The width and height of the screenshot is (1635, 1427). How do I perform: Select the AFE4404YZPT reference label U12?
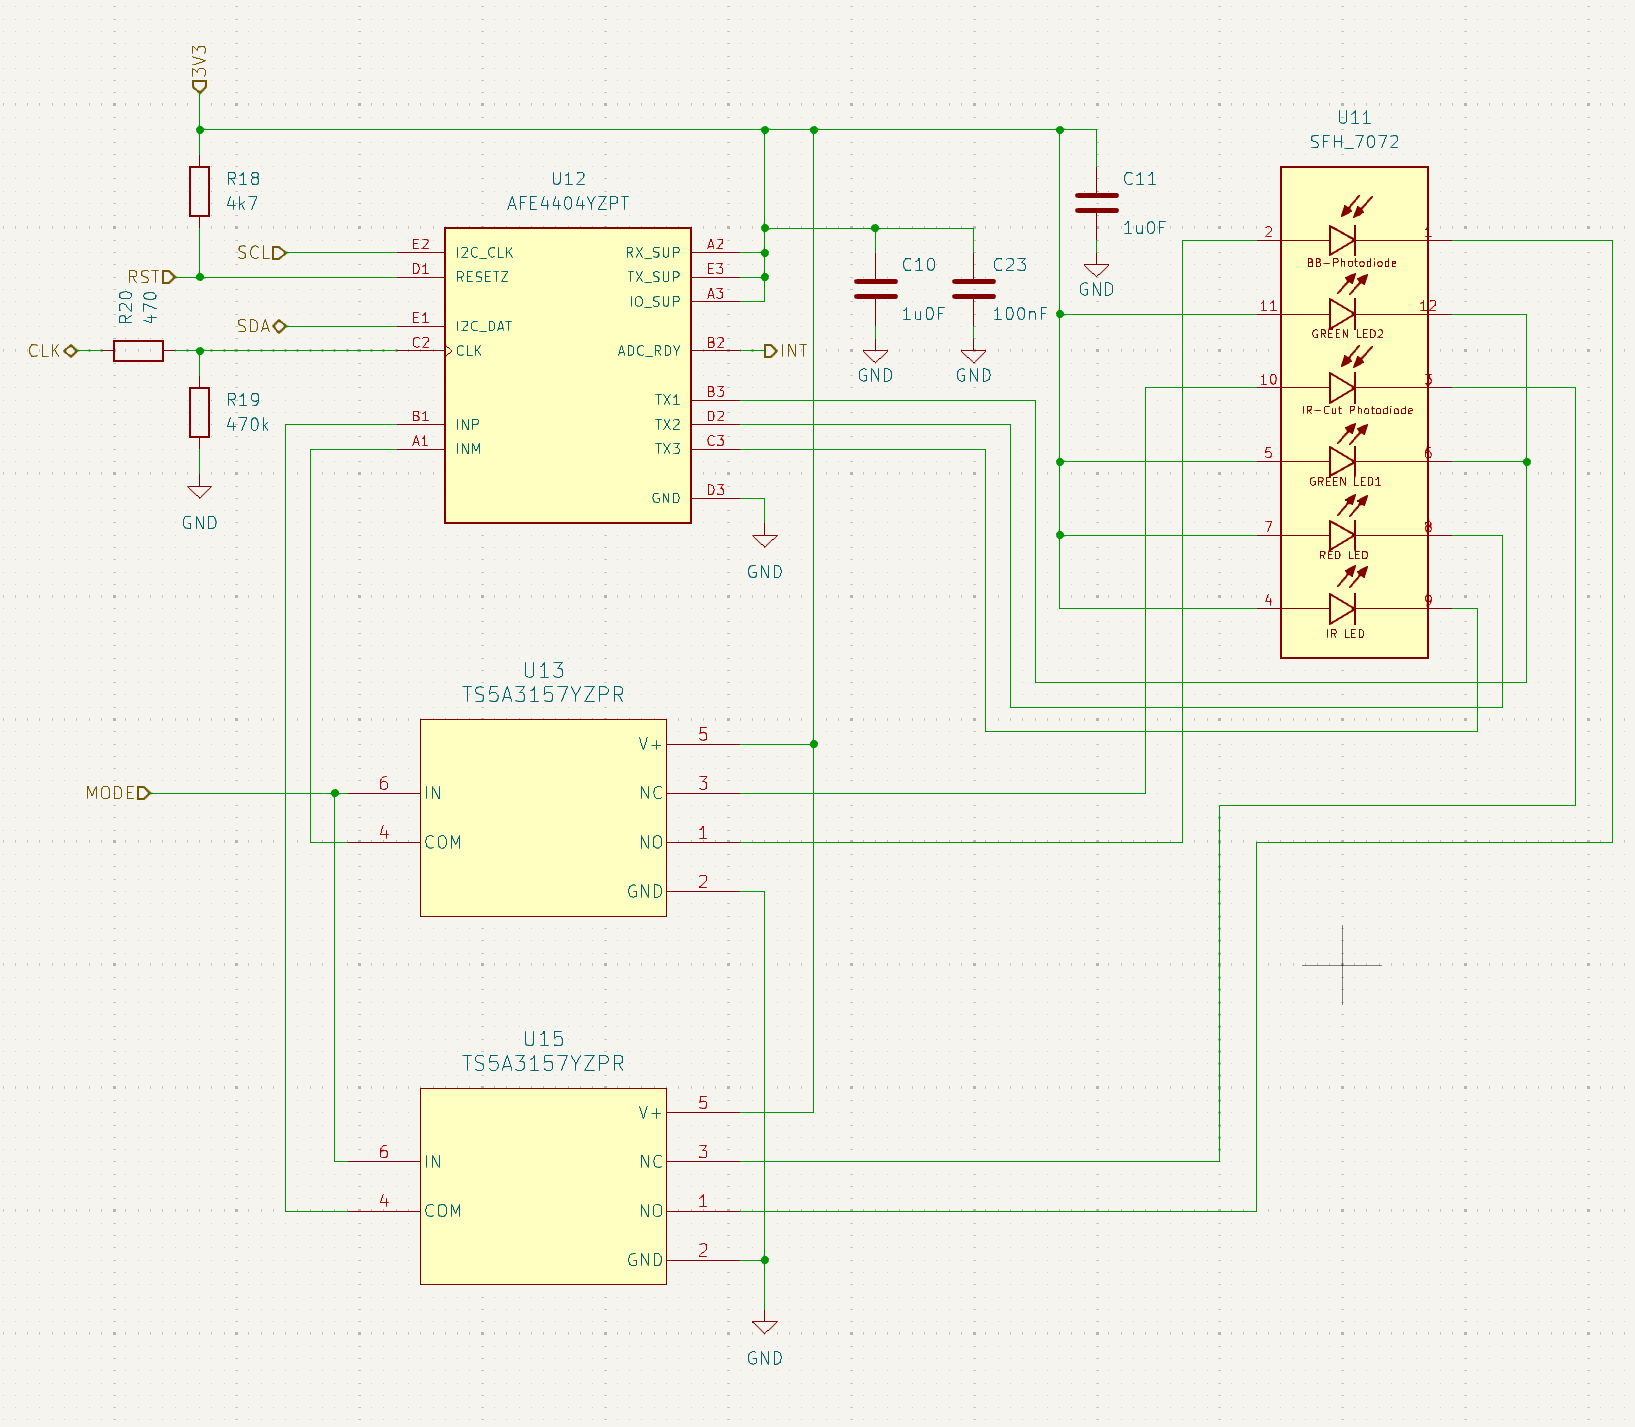click(567, 179)
